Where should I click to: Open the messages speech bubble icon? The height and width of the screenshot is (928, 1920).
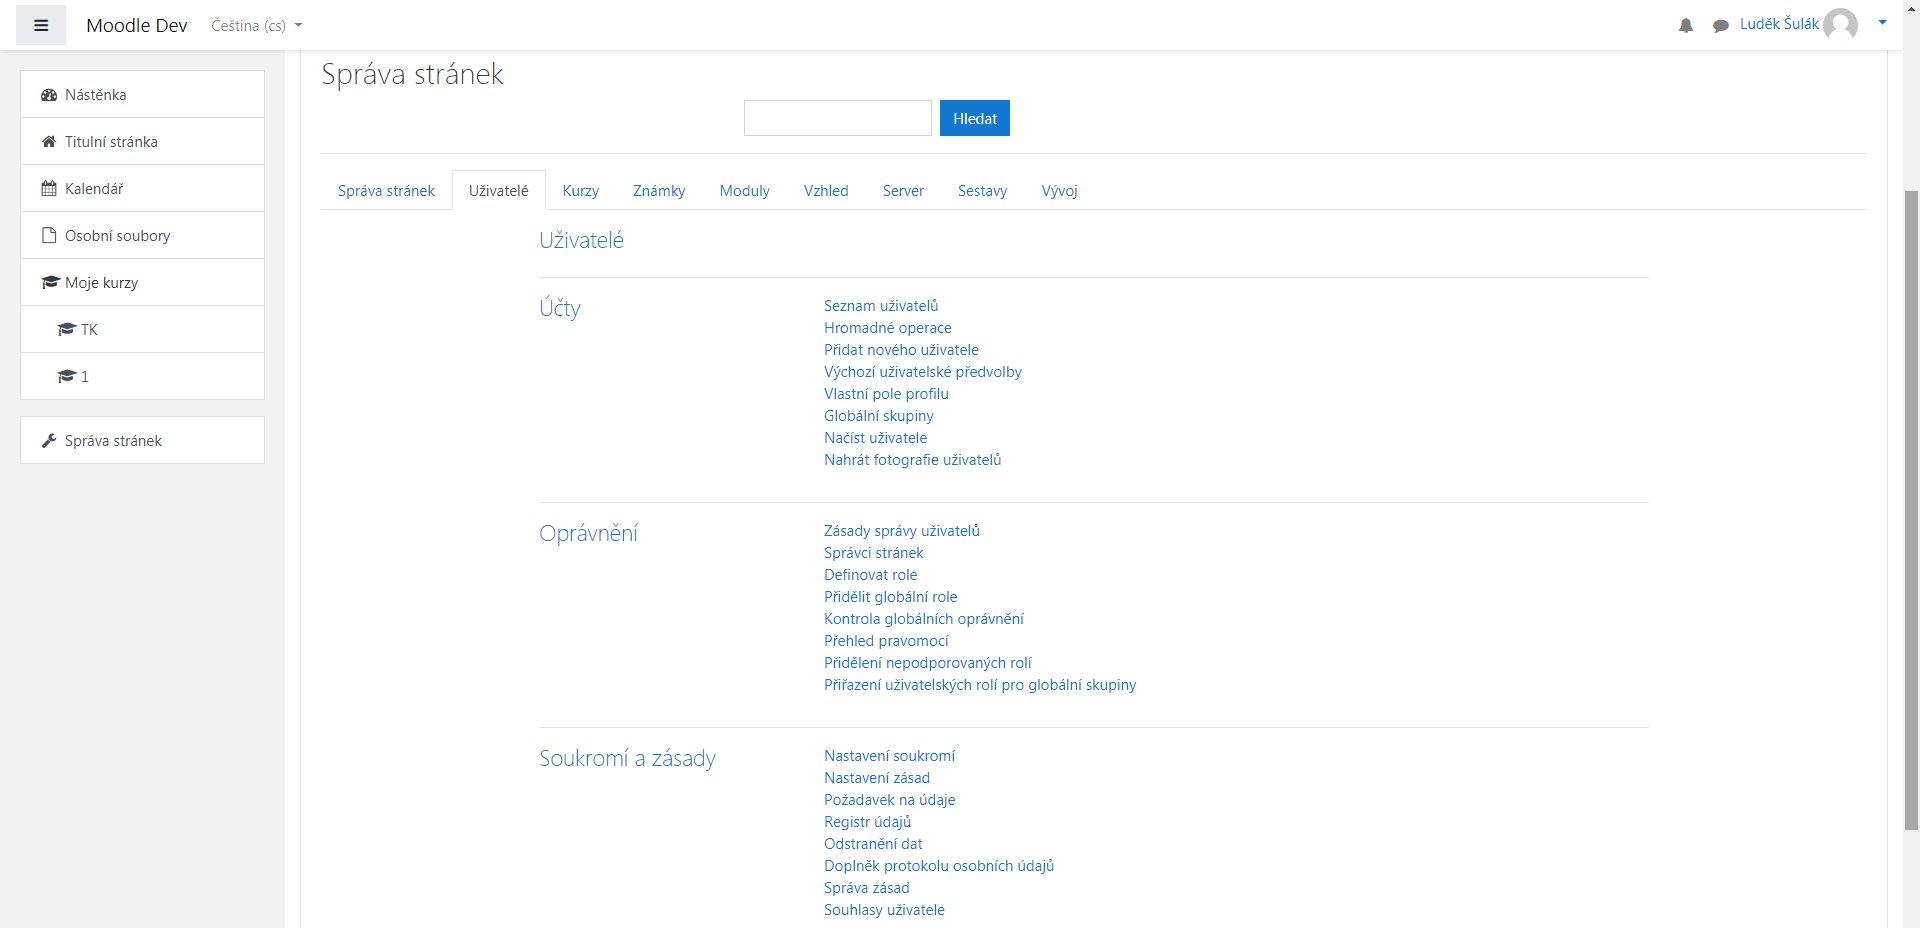pos(1720,26)
